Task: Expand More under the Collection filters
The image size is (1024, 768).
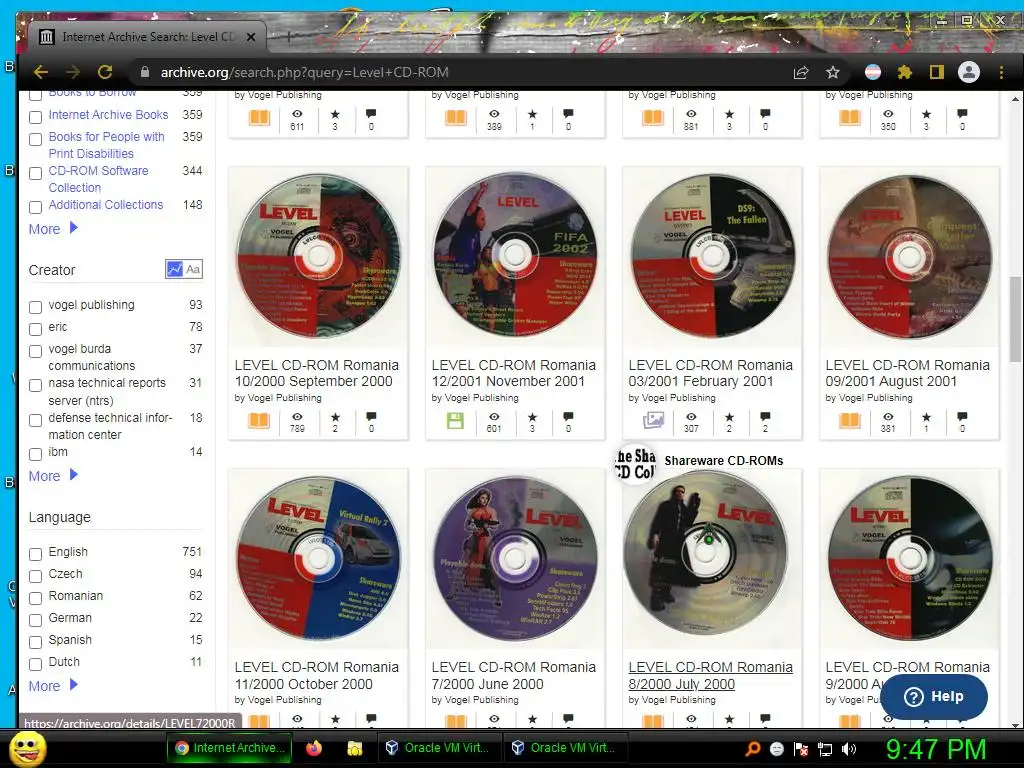Action: click(53, 229)
